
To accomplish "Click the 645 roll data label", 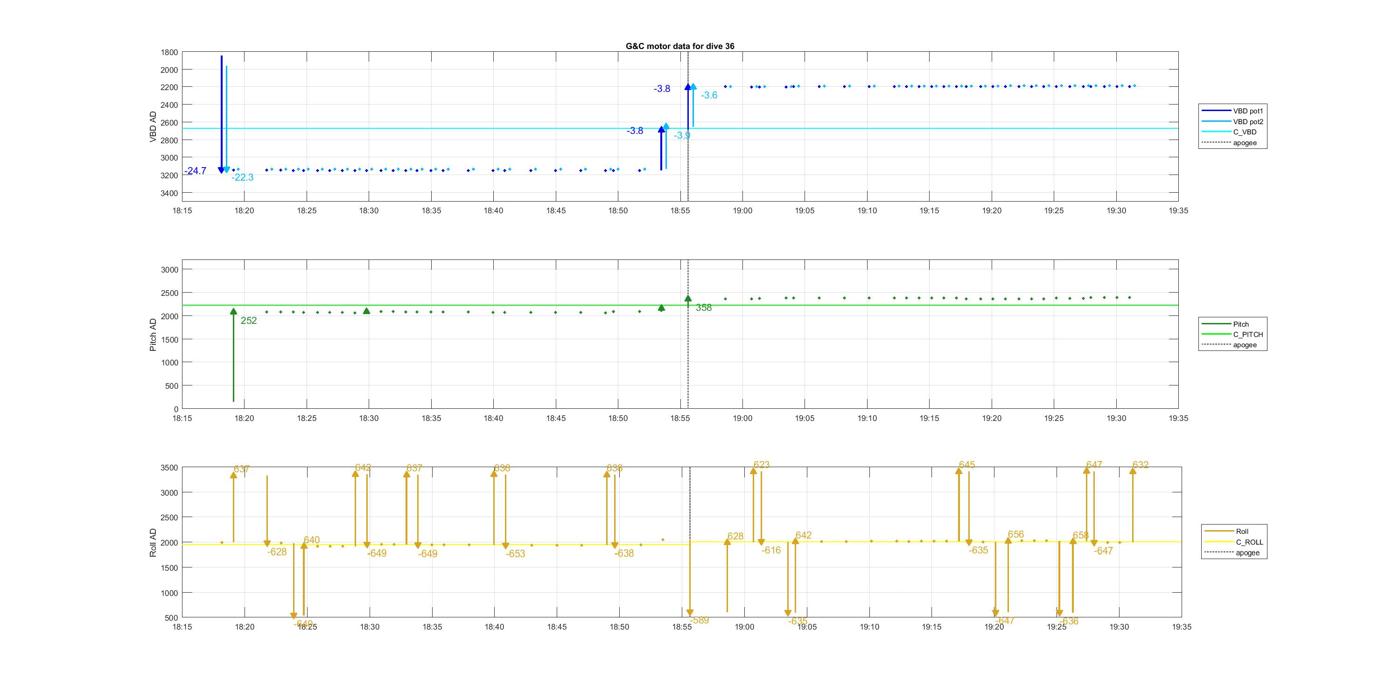I will click(x=967, y=465).
